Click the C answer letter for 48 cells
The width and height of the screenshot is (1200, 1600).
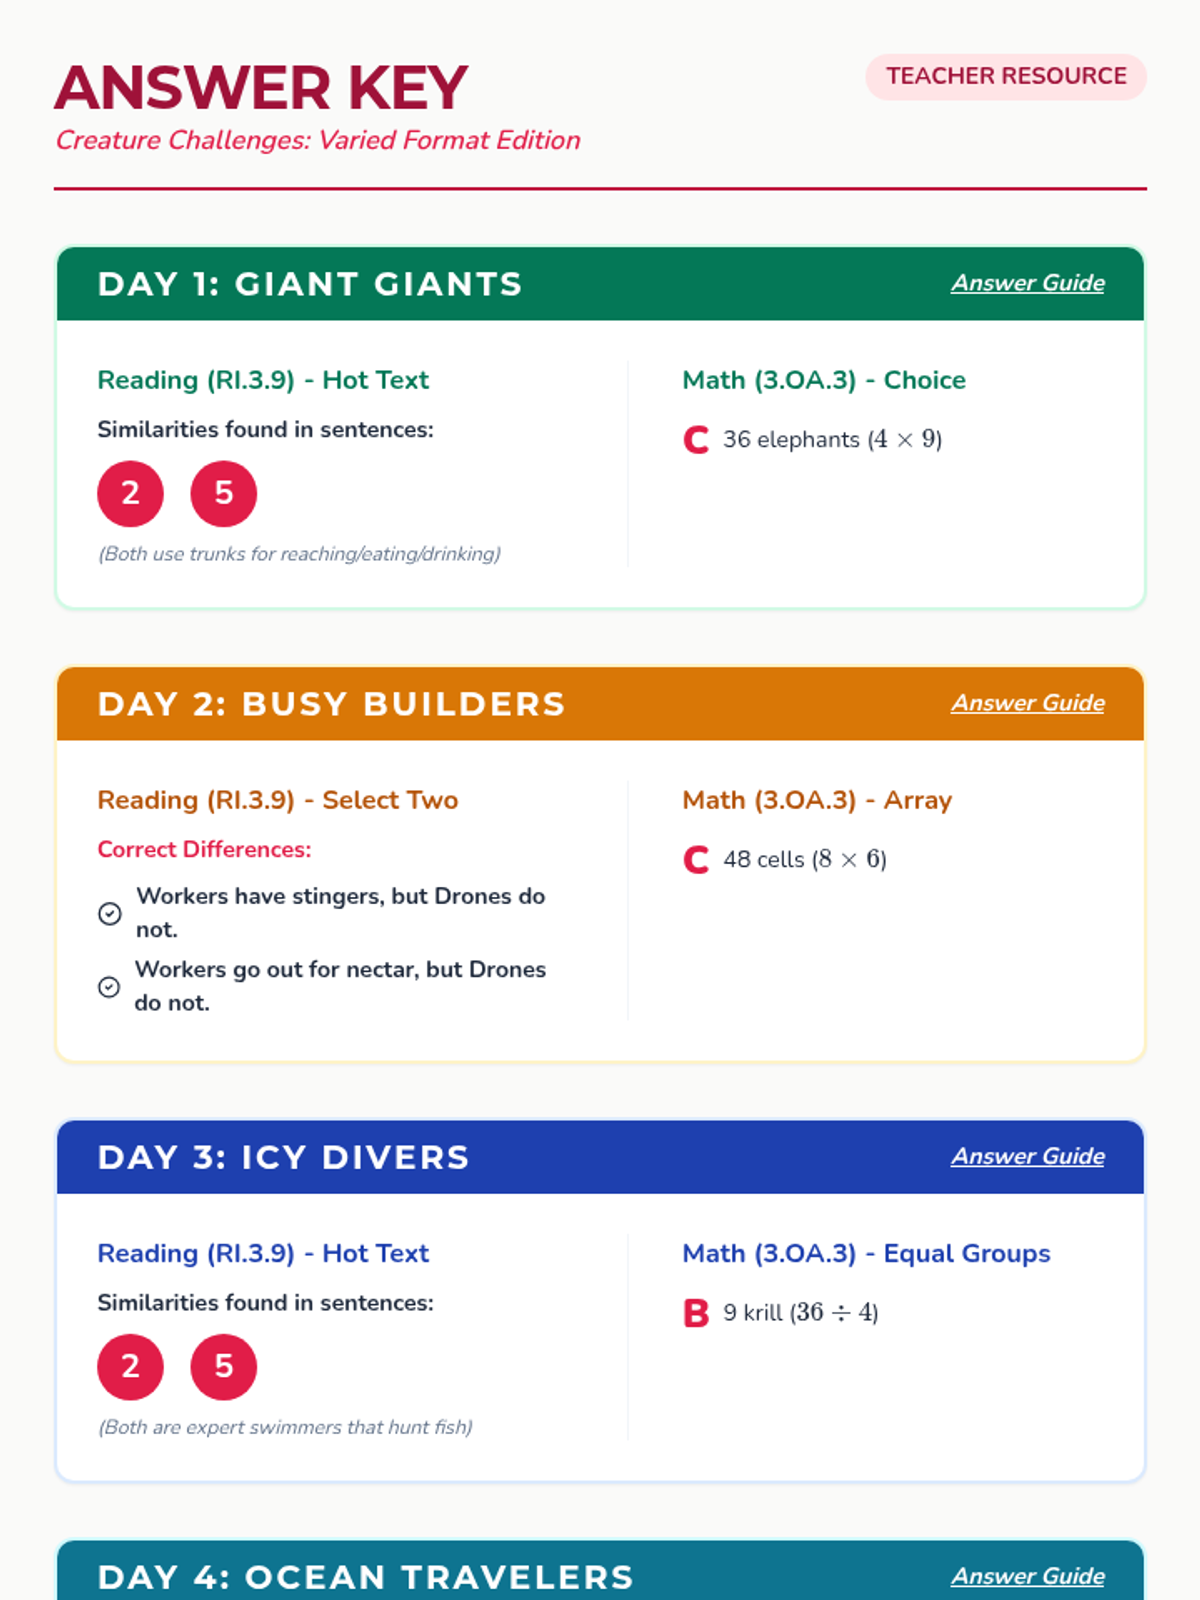point(696,860)
